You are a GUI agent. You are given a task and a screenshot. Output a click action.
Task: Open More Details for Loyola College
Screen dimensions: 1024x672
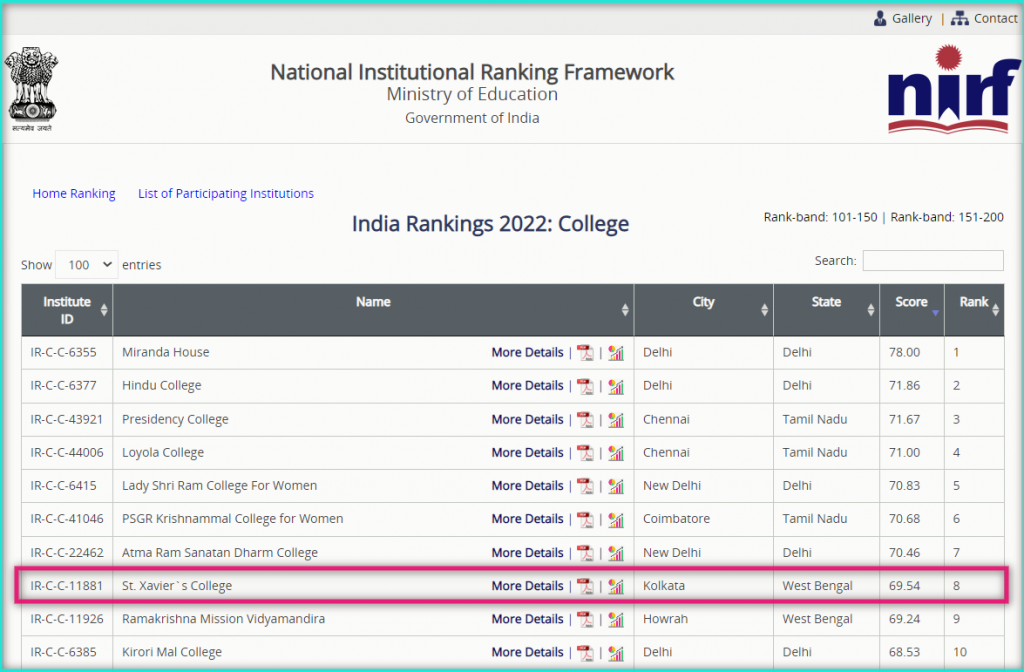(527, 453)
